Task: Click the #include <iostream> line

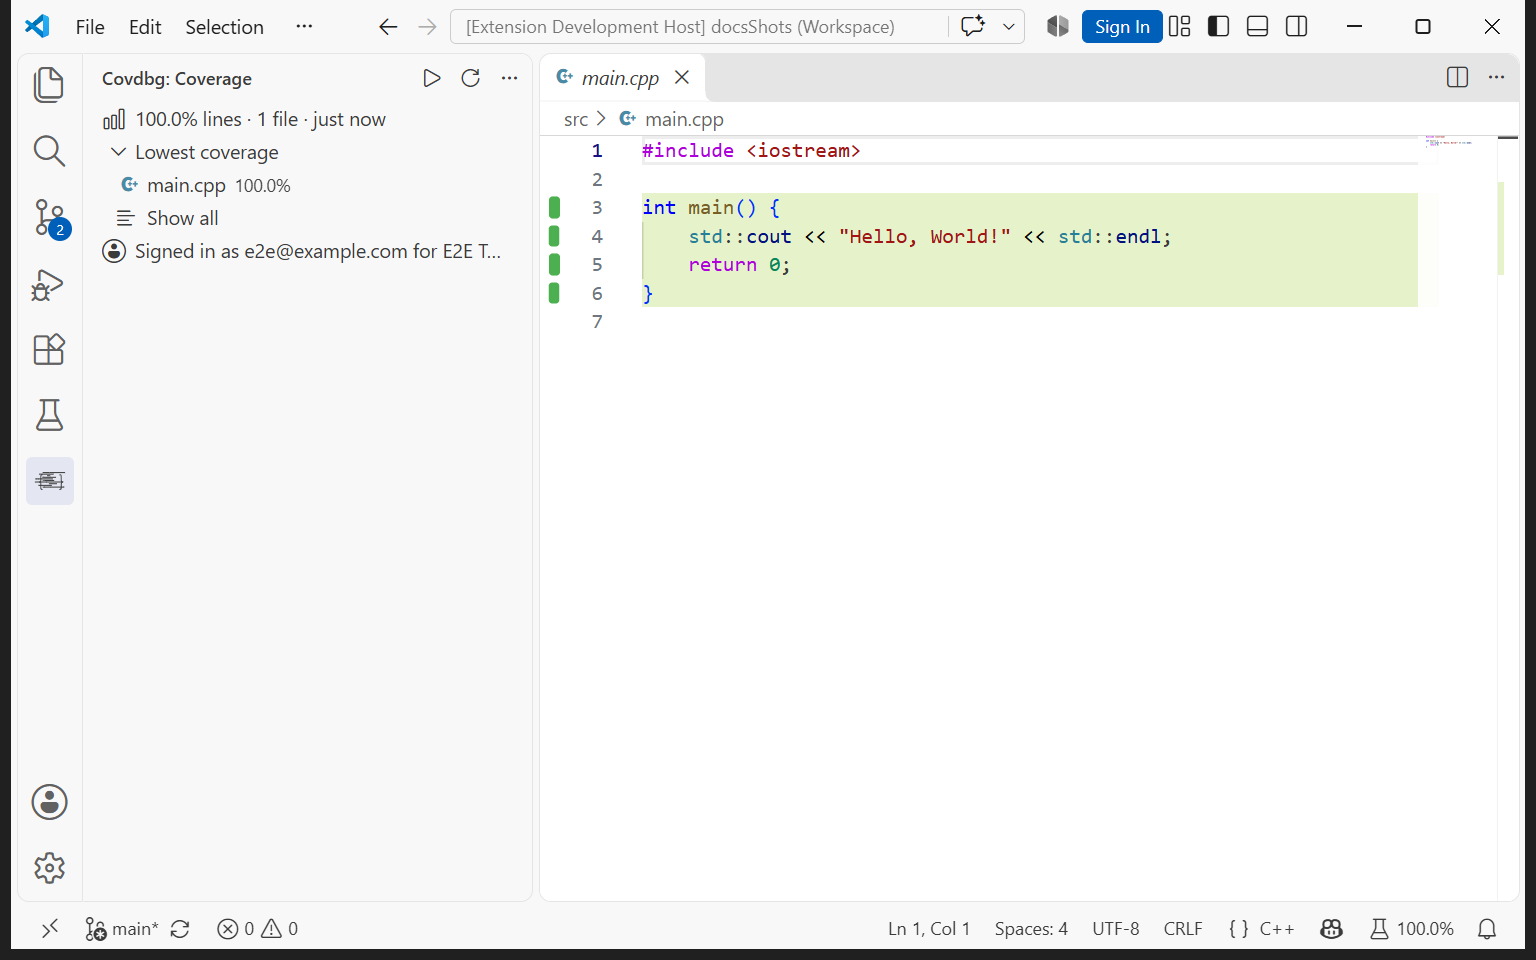Action: pos(751,150)
